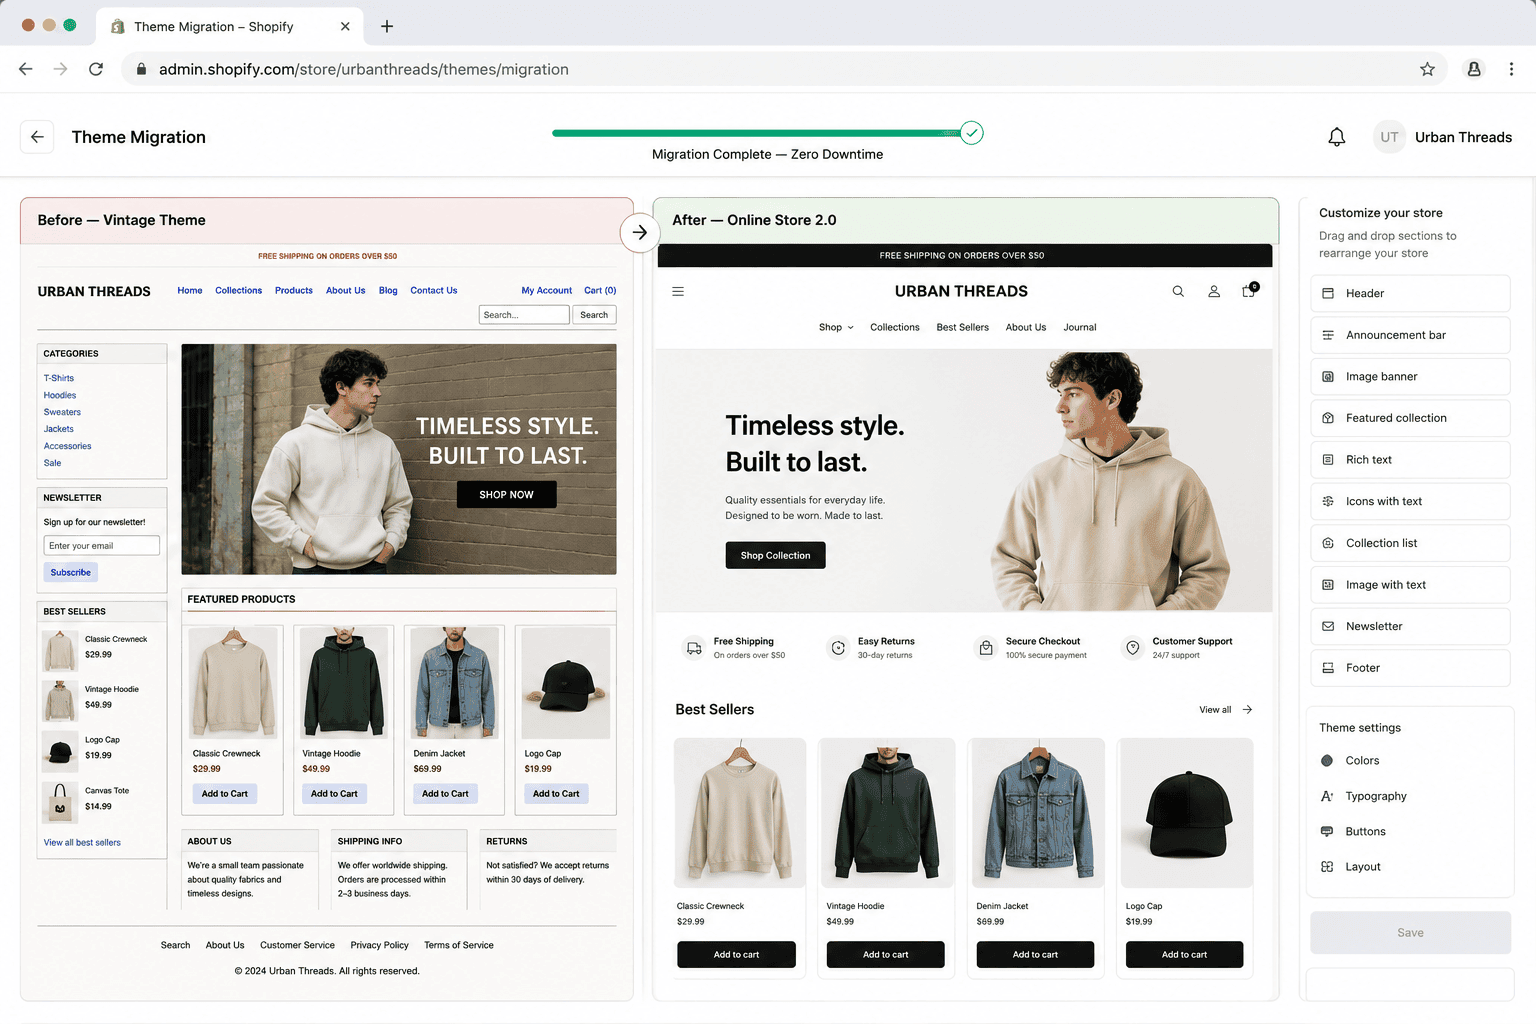Click the vintage theme Search button
Screen dimensions: 1536x1024
click(594, 315)
